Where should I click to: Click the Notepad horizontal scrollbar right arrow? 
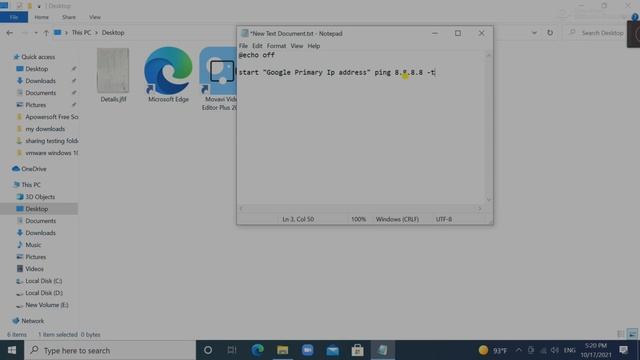(x=480, y=209)
